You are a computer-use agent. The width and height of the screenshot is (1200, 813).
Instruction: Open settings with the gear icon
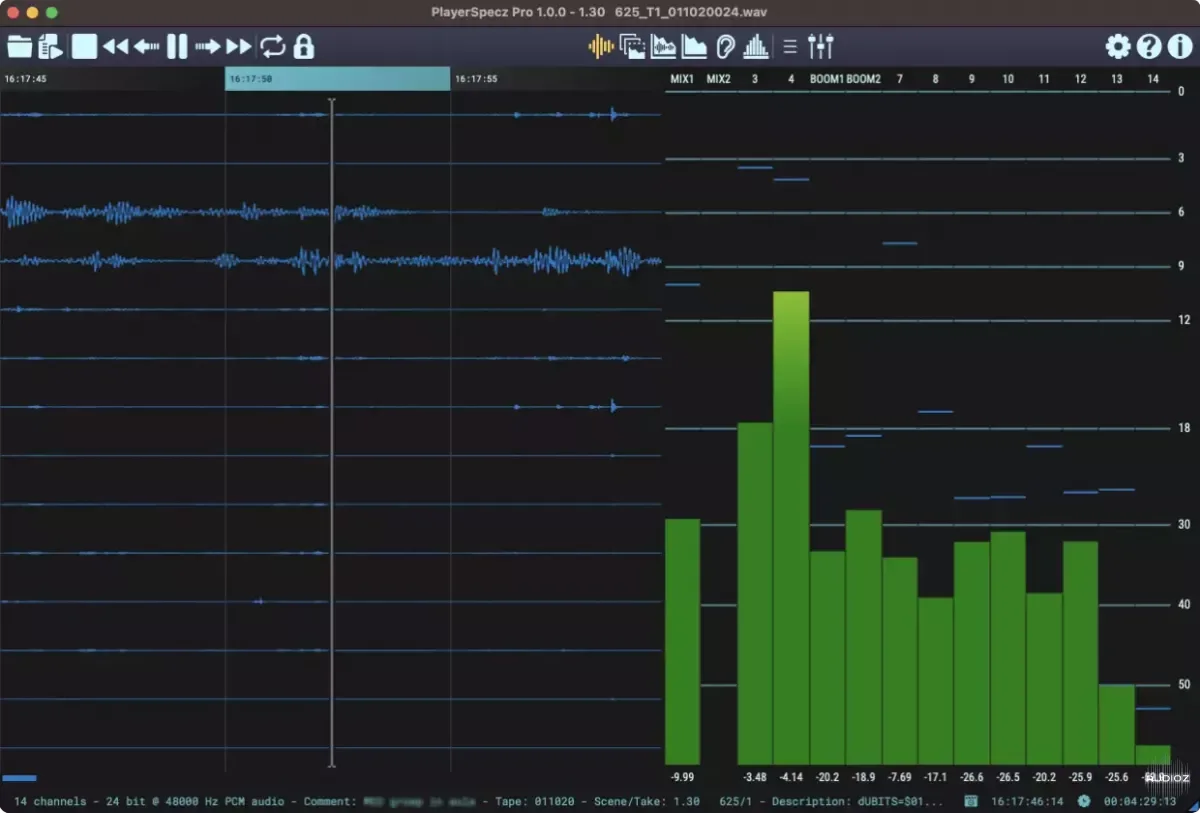(1118, 46)
